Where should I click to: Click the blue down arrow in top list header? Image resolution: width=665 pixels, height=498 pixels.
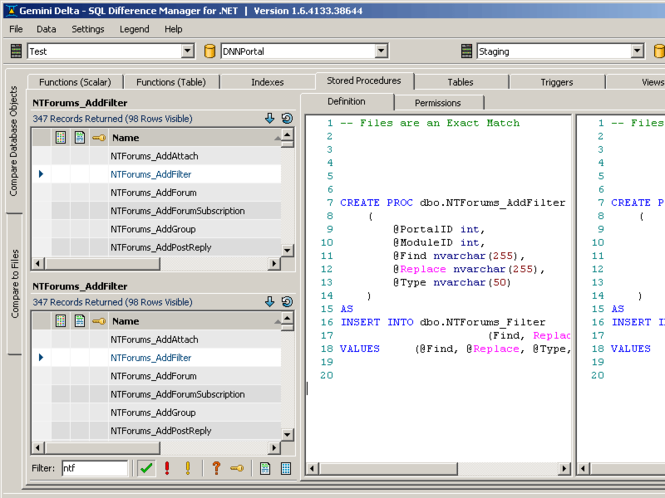click(x=269, y=118)
